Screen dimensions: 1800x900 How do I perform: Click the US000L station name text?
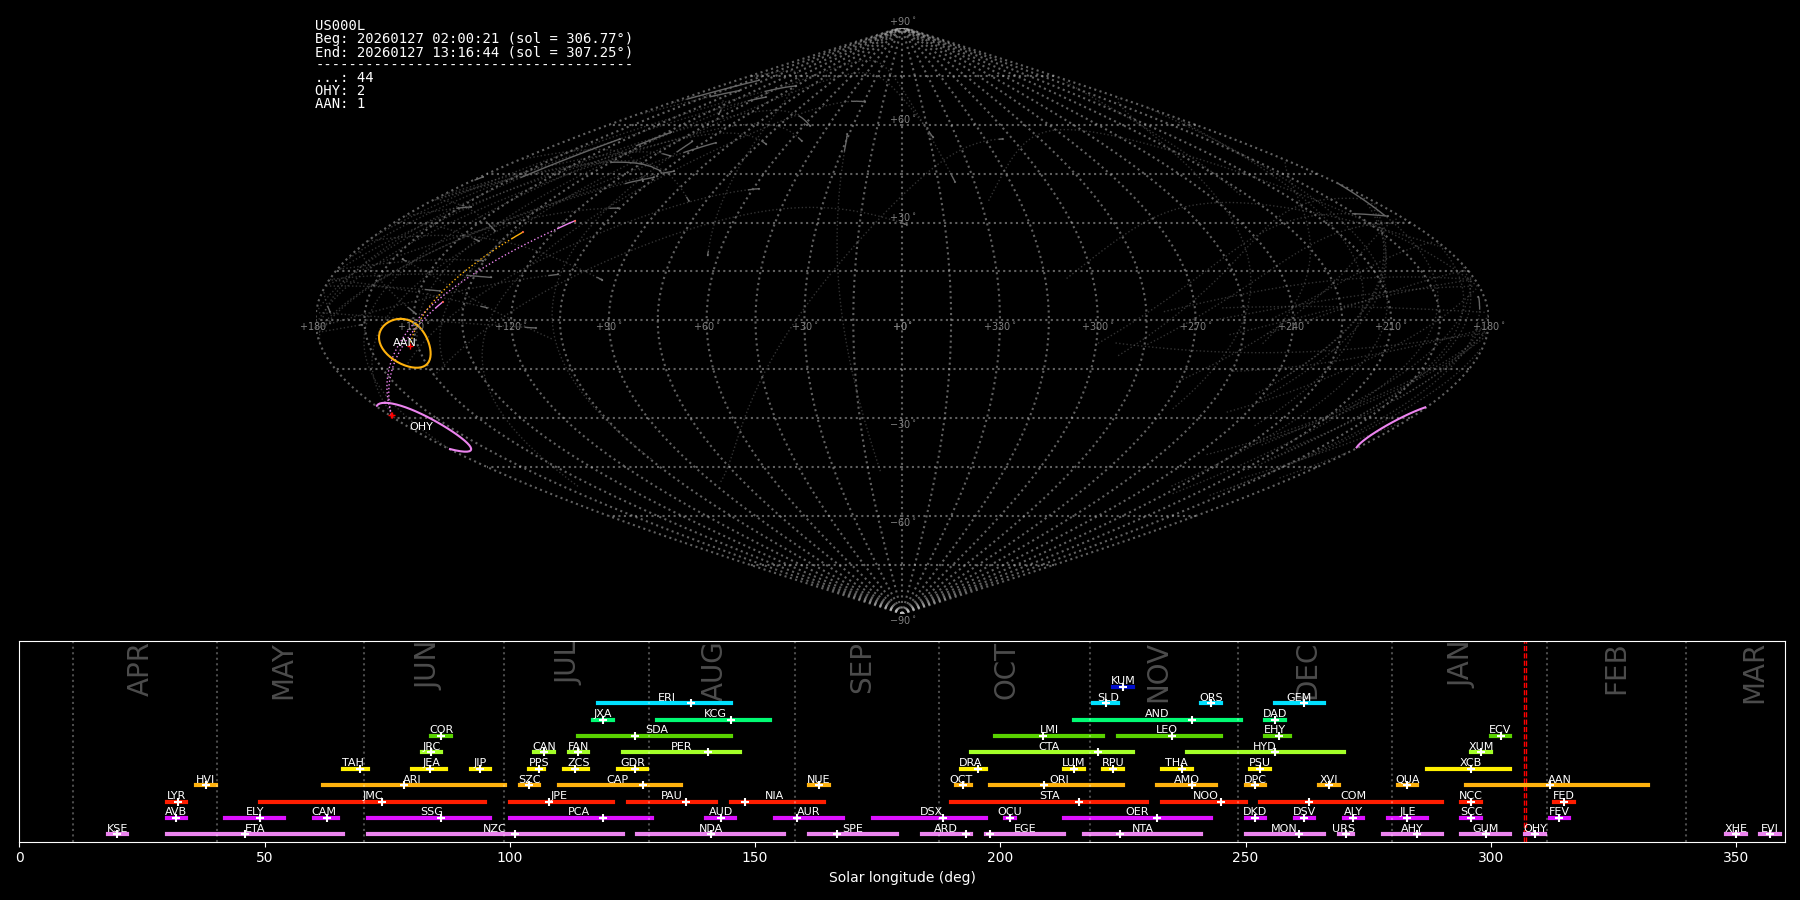tap(340, 26)
